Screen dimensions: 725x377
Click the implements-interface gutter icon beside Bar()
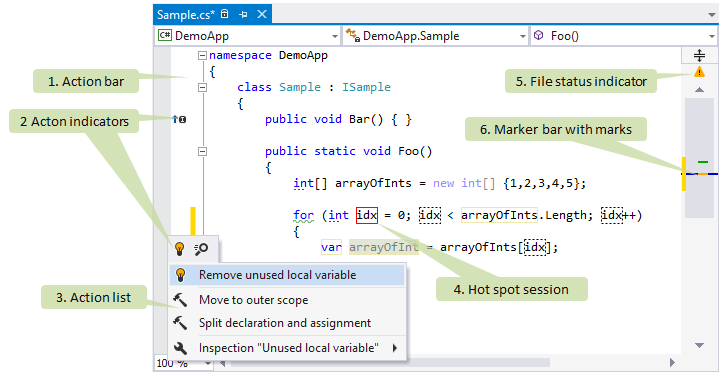pyautogui.click(x=179, y=120)
